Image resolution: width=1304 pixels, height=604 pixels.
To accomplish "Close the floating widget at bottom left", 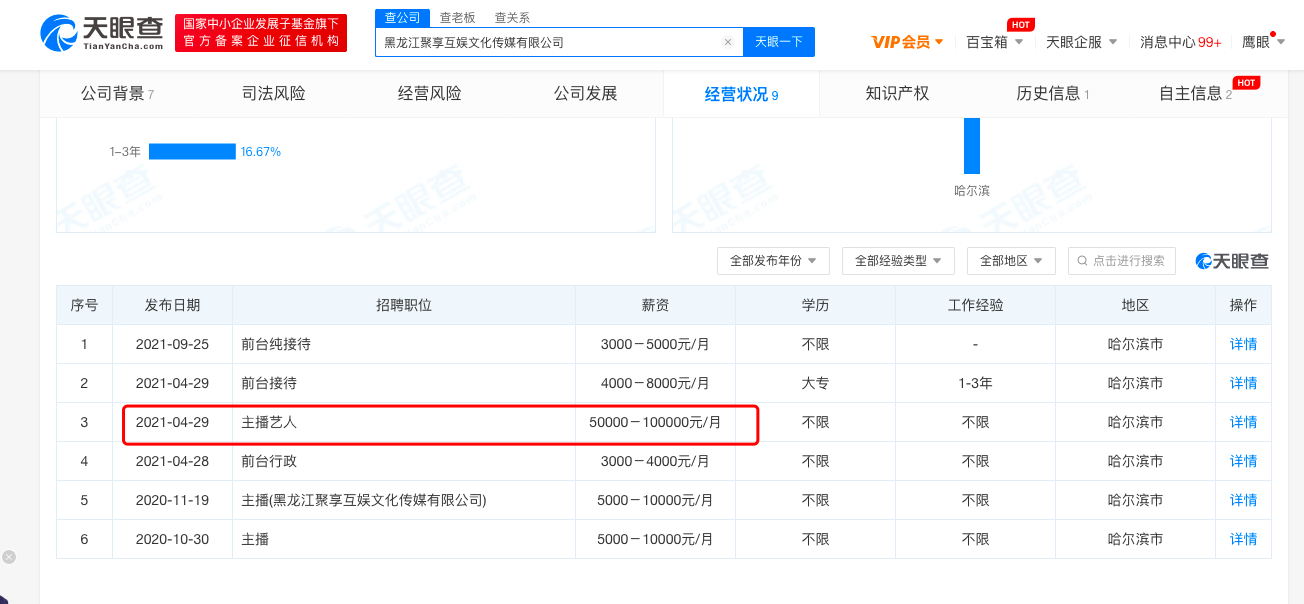I will (9, 557).
